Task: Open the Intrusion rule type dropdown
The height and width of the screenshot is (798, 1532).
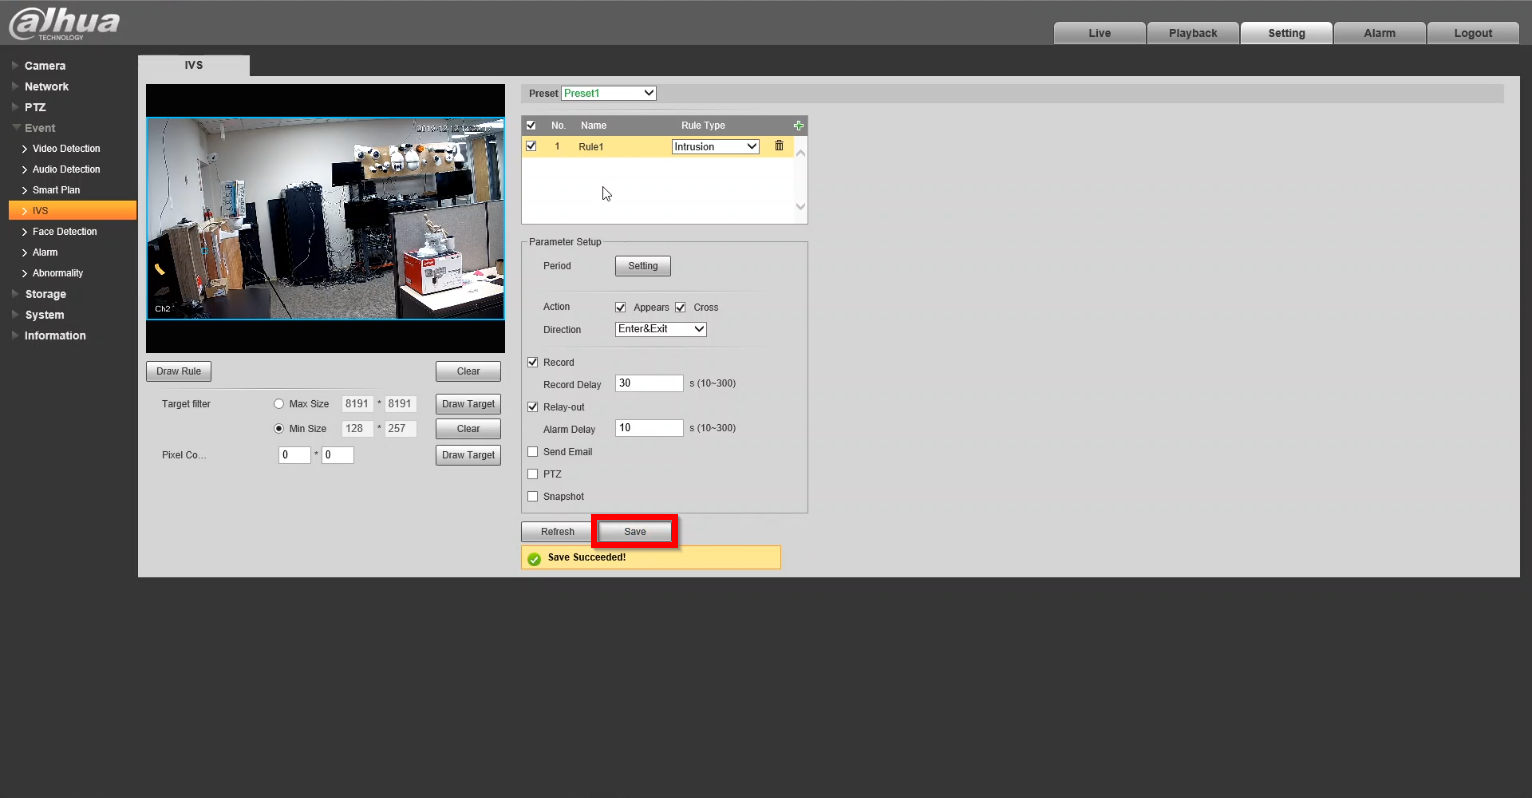Action: tap(715, 147)
